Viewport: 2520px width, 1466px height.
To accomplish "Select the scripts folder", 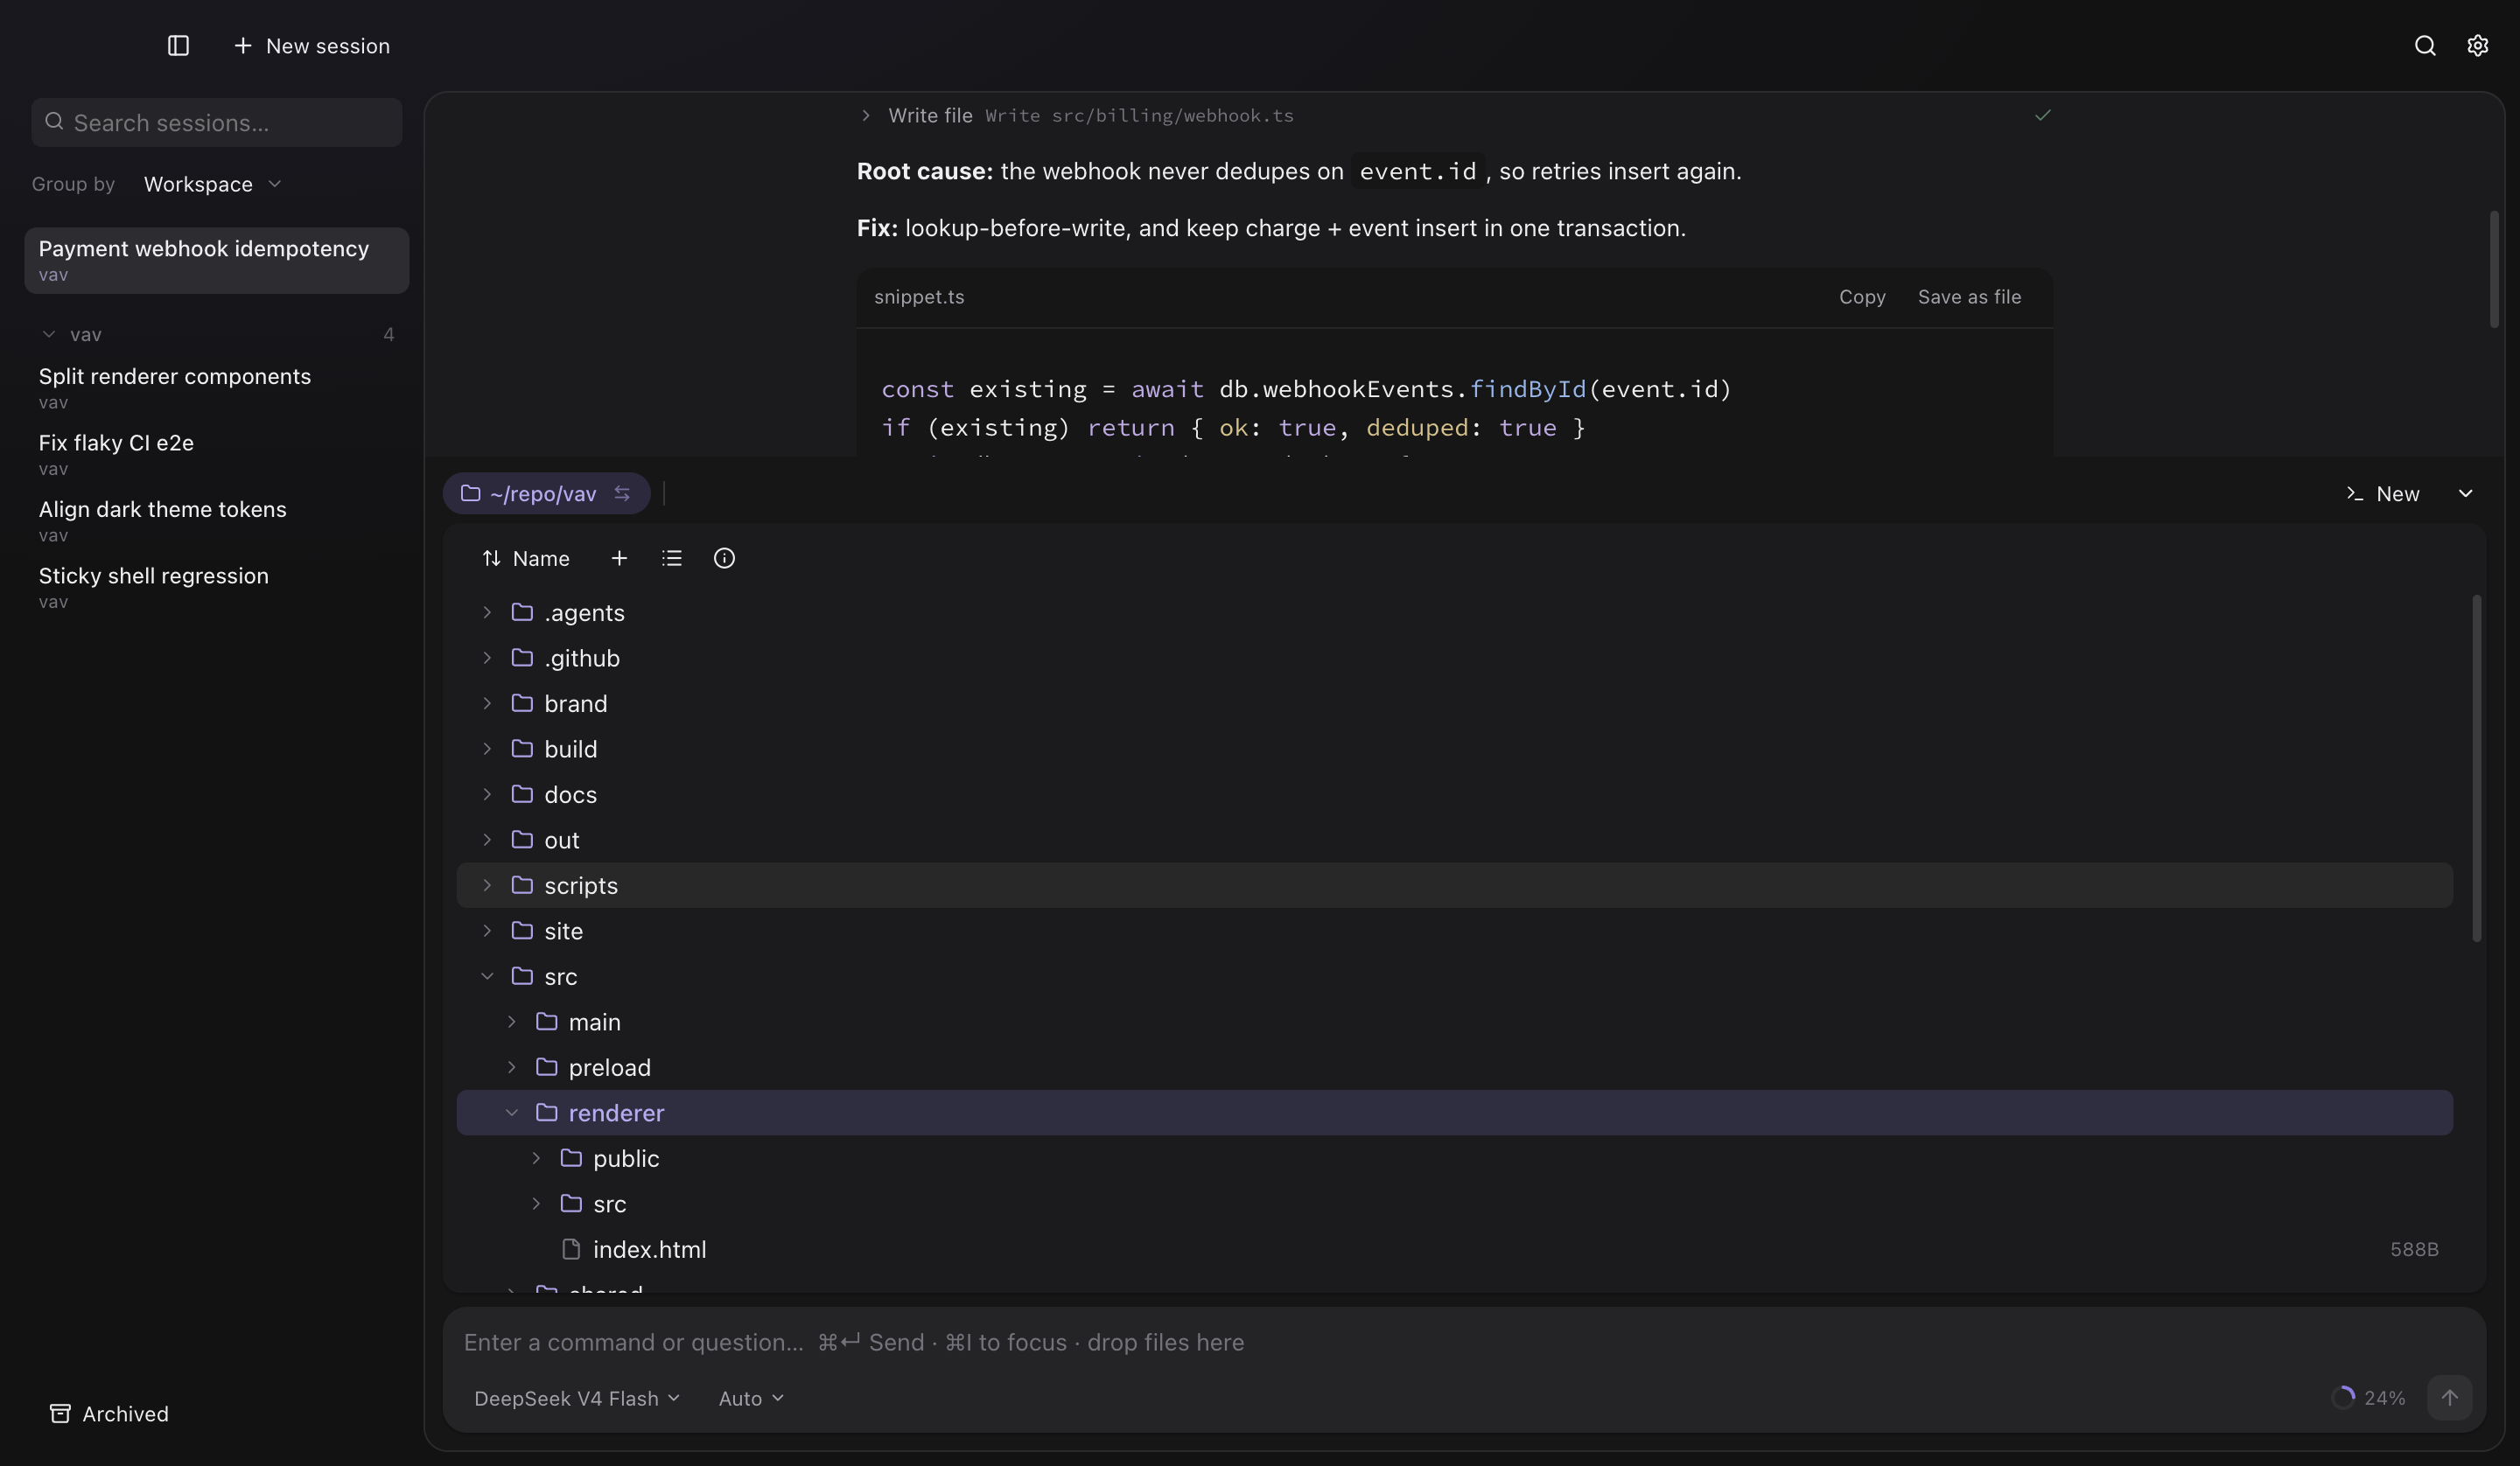I will coord(1454,886).
